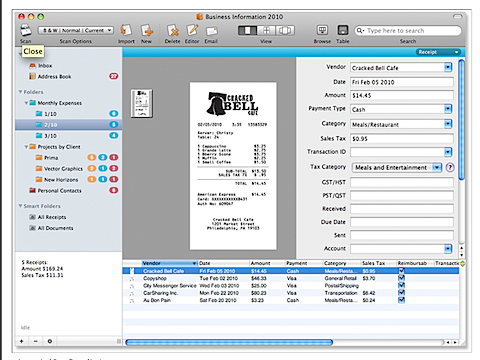This screenshot has height=360, width=480.
Task: Toggle Reimbursable checkbox for Cracked Bell Cafe
Action: [x=401, y=271]
